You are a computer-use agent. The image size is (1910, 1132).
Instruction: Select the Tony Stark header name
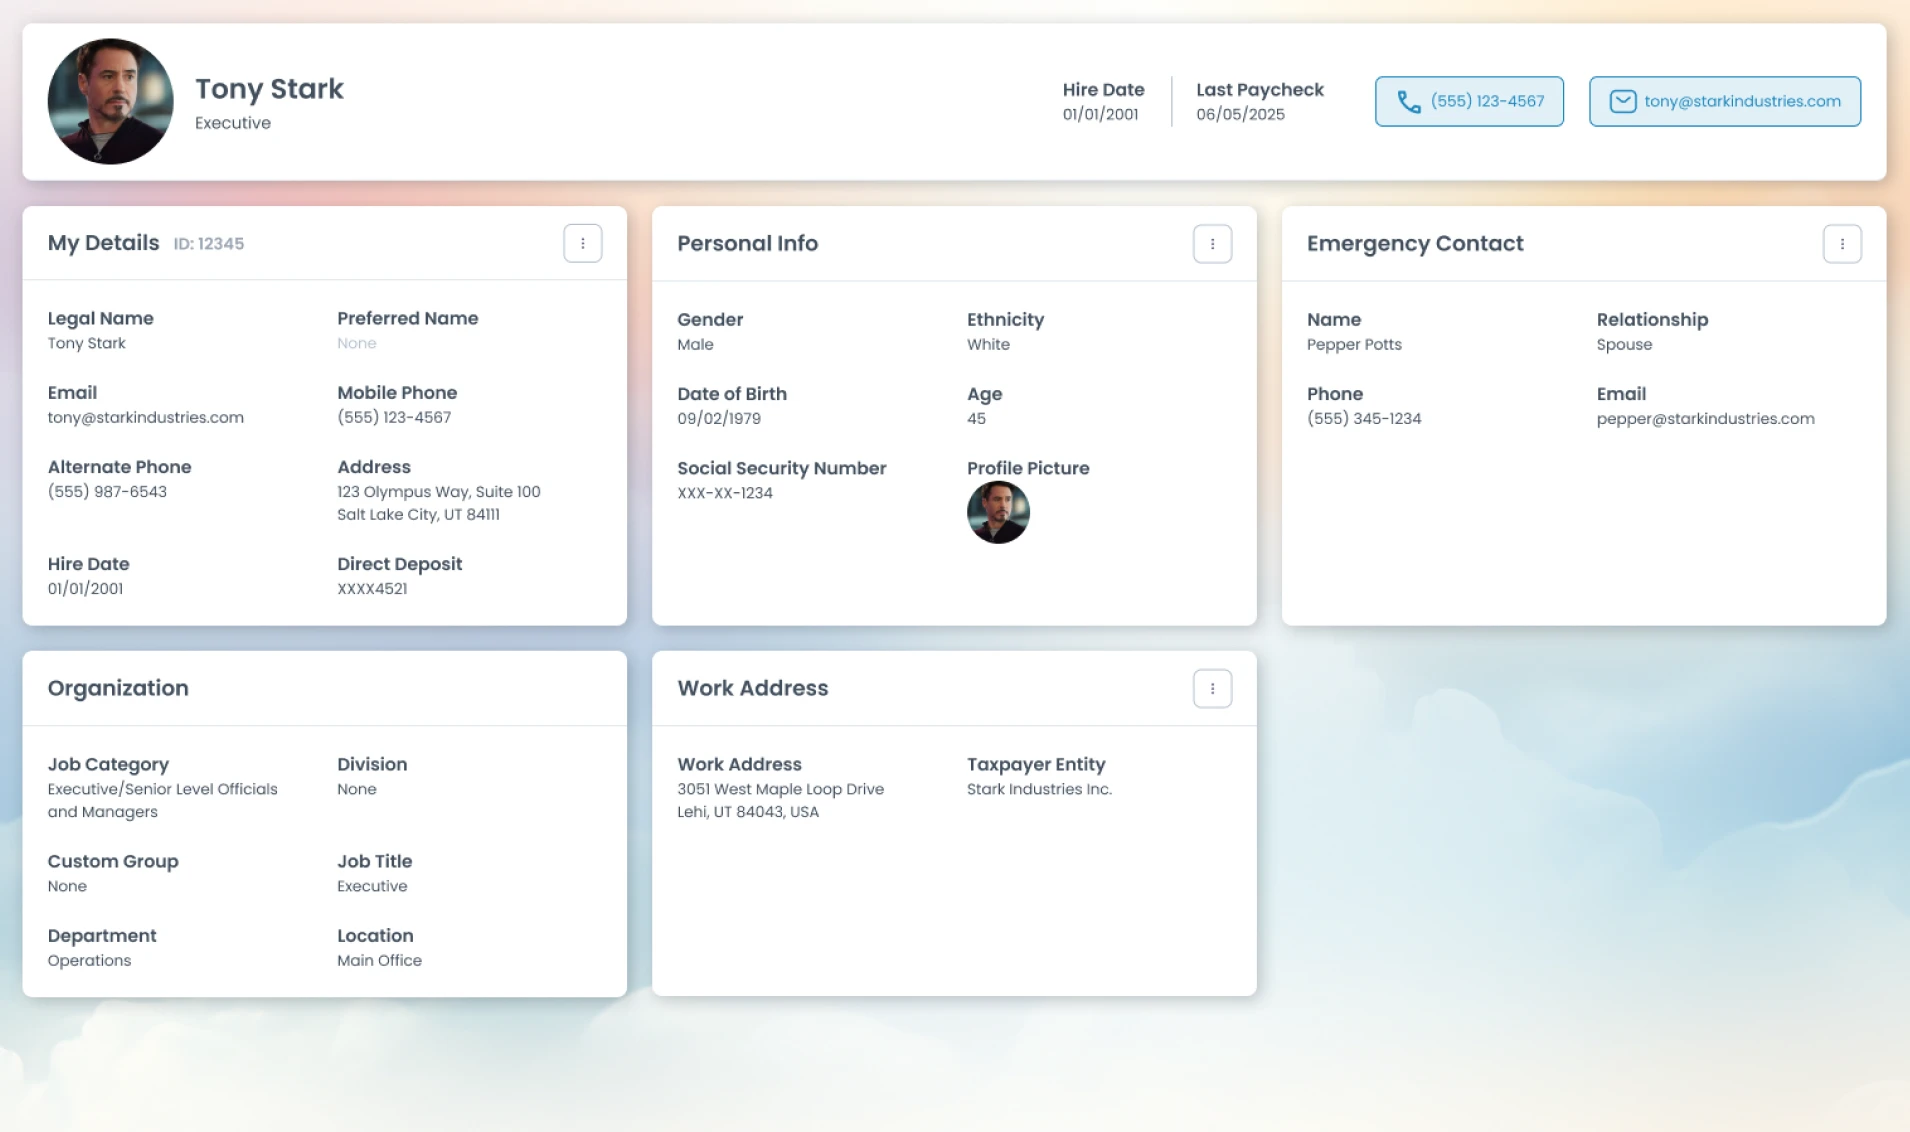(269, 89)
